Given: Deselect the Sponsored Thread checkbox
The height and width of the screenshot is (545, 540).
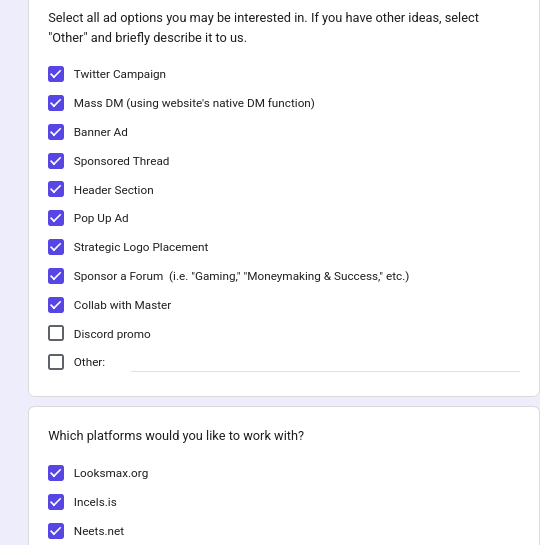Looking at the screenshot, I should (x=56, y=161).
